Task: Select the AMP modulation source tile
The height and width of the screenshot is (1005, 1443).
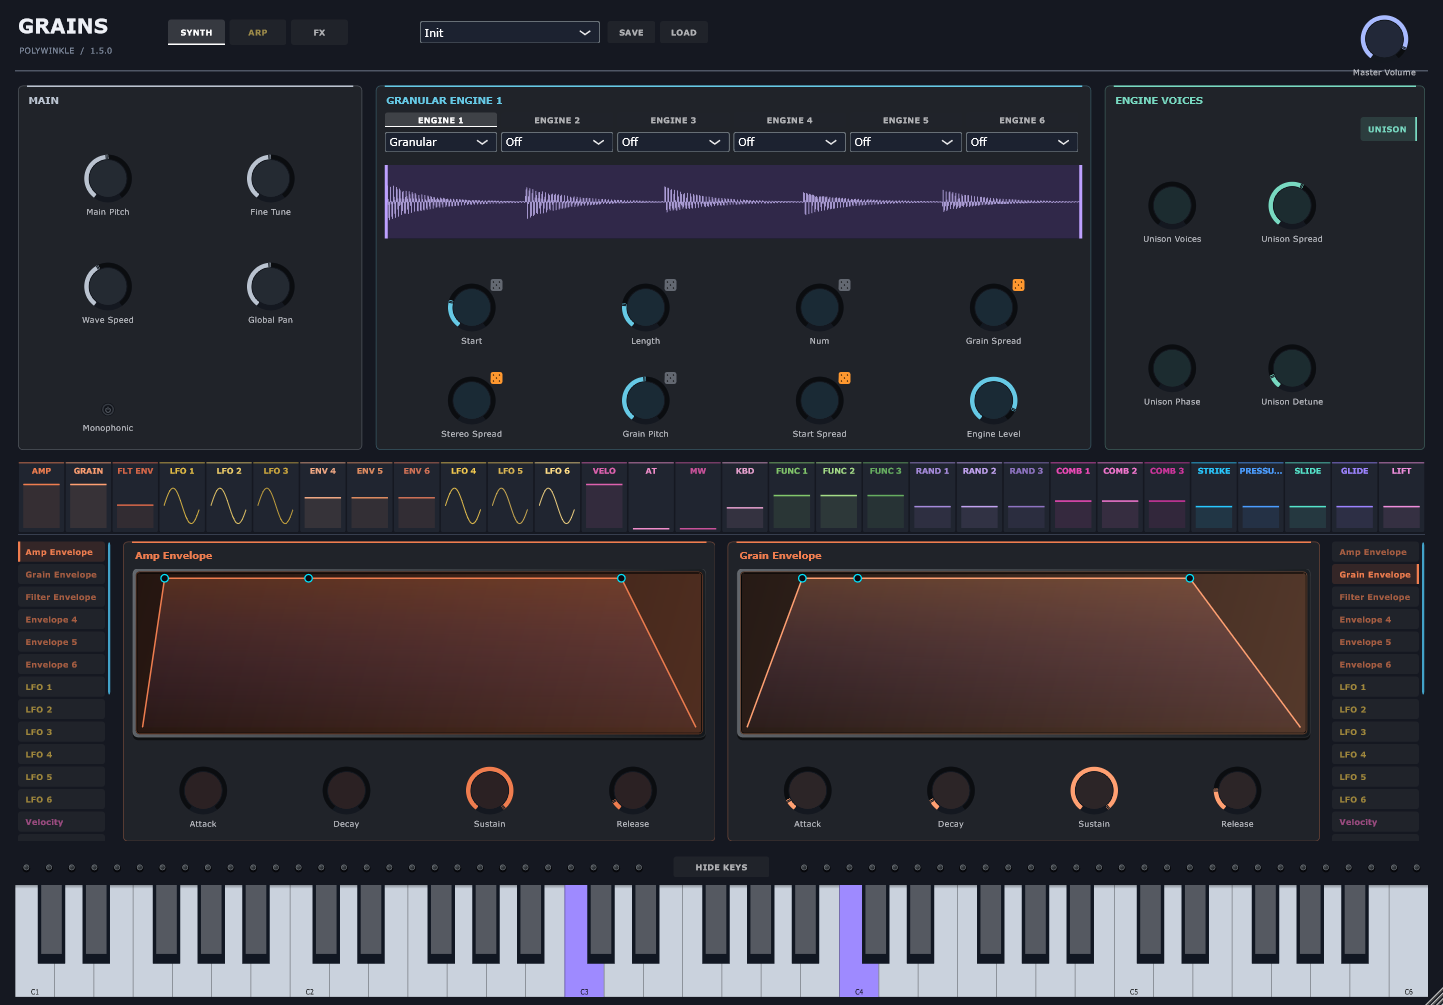Action: [41, 496]
